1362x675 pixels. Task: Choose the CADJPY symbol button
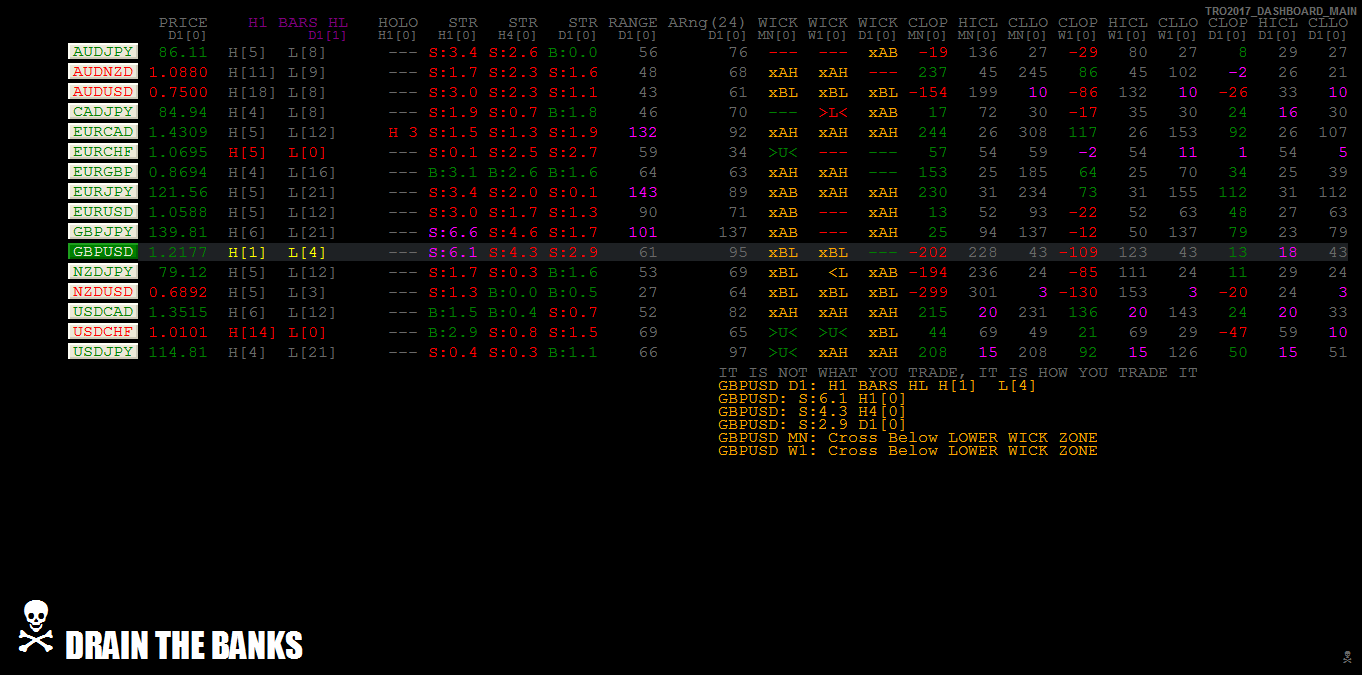[x=103, y=111]
